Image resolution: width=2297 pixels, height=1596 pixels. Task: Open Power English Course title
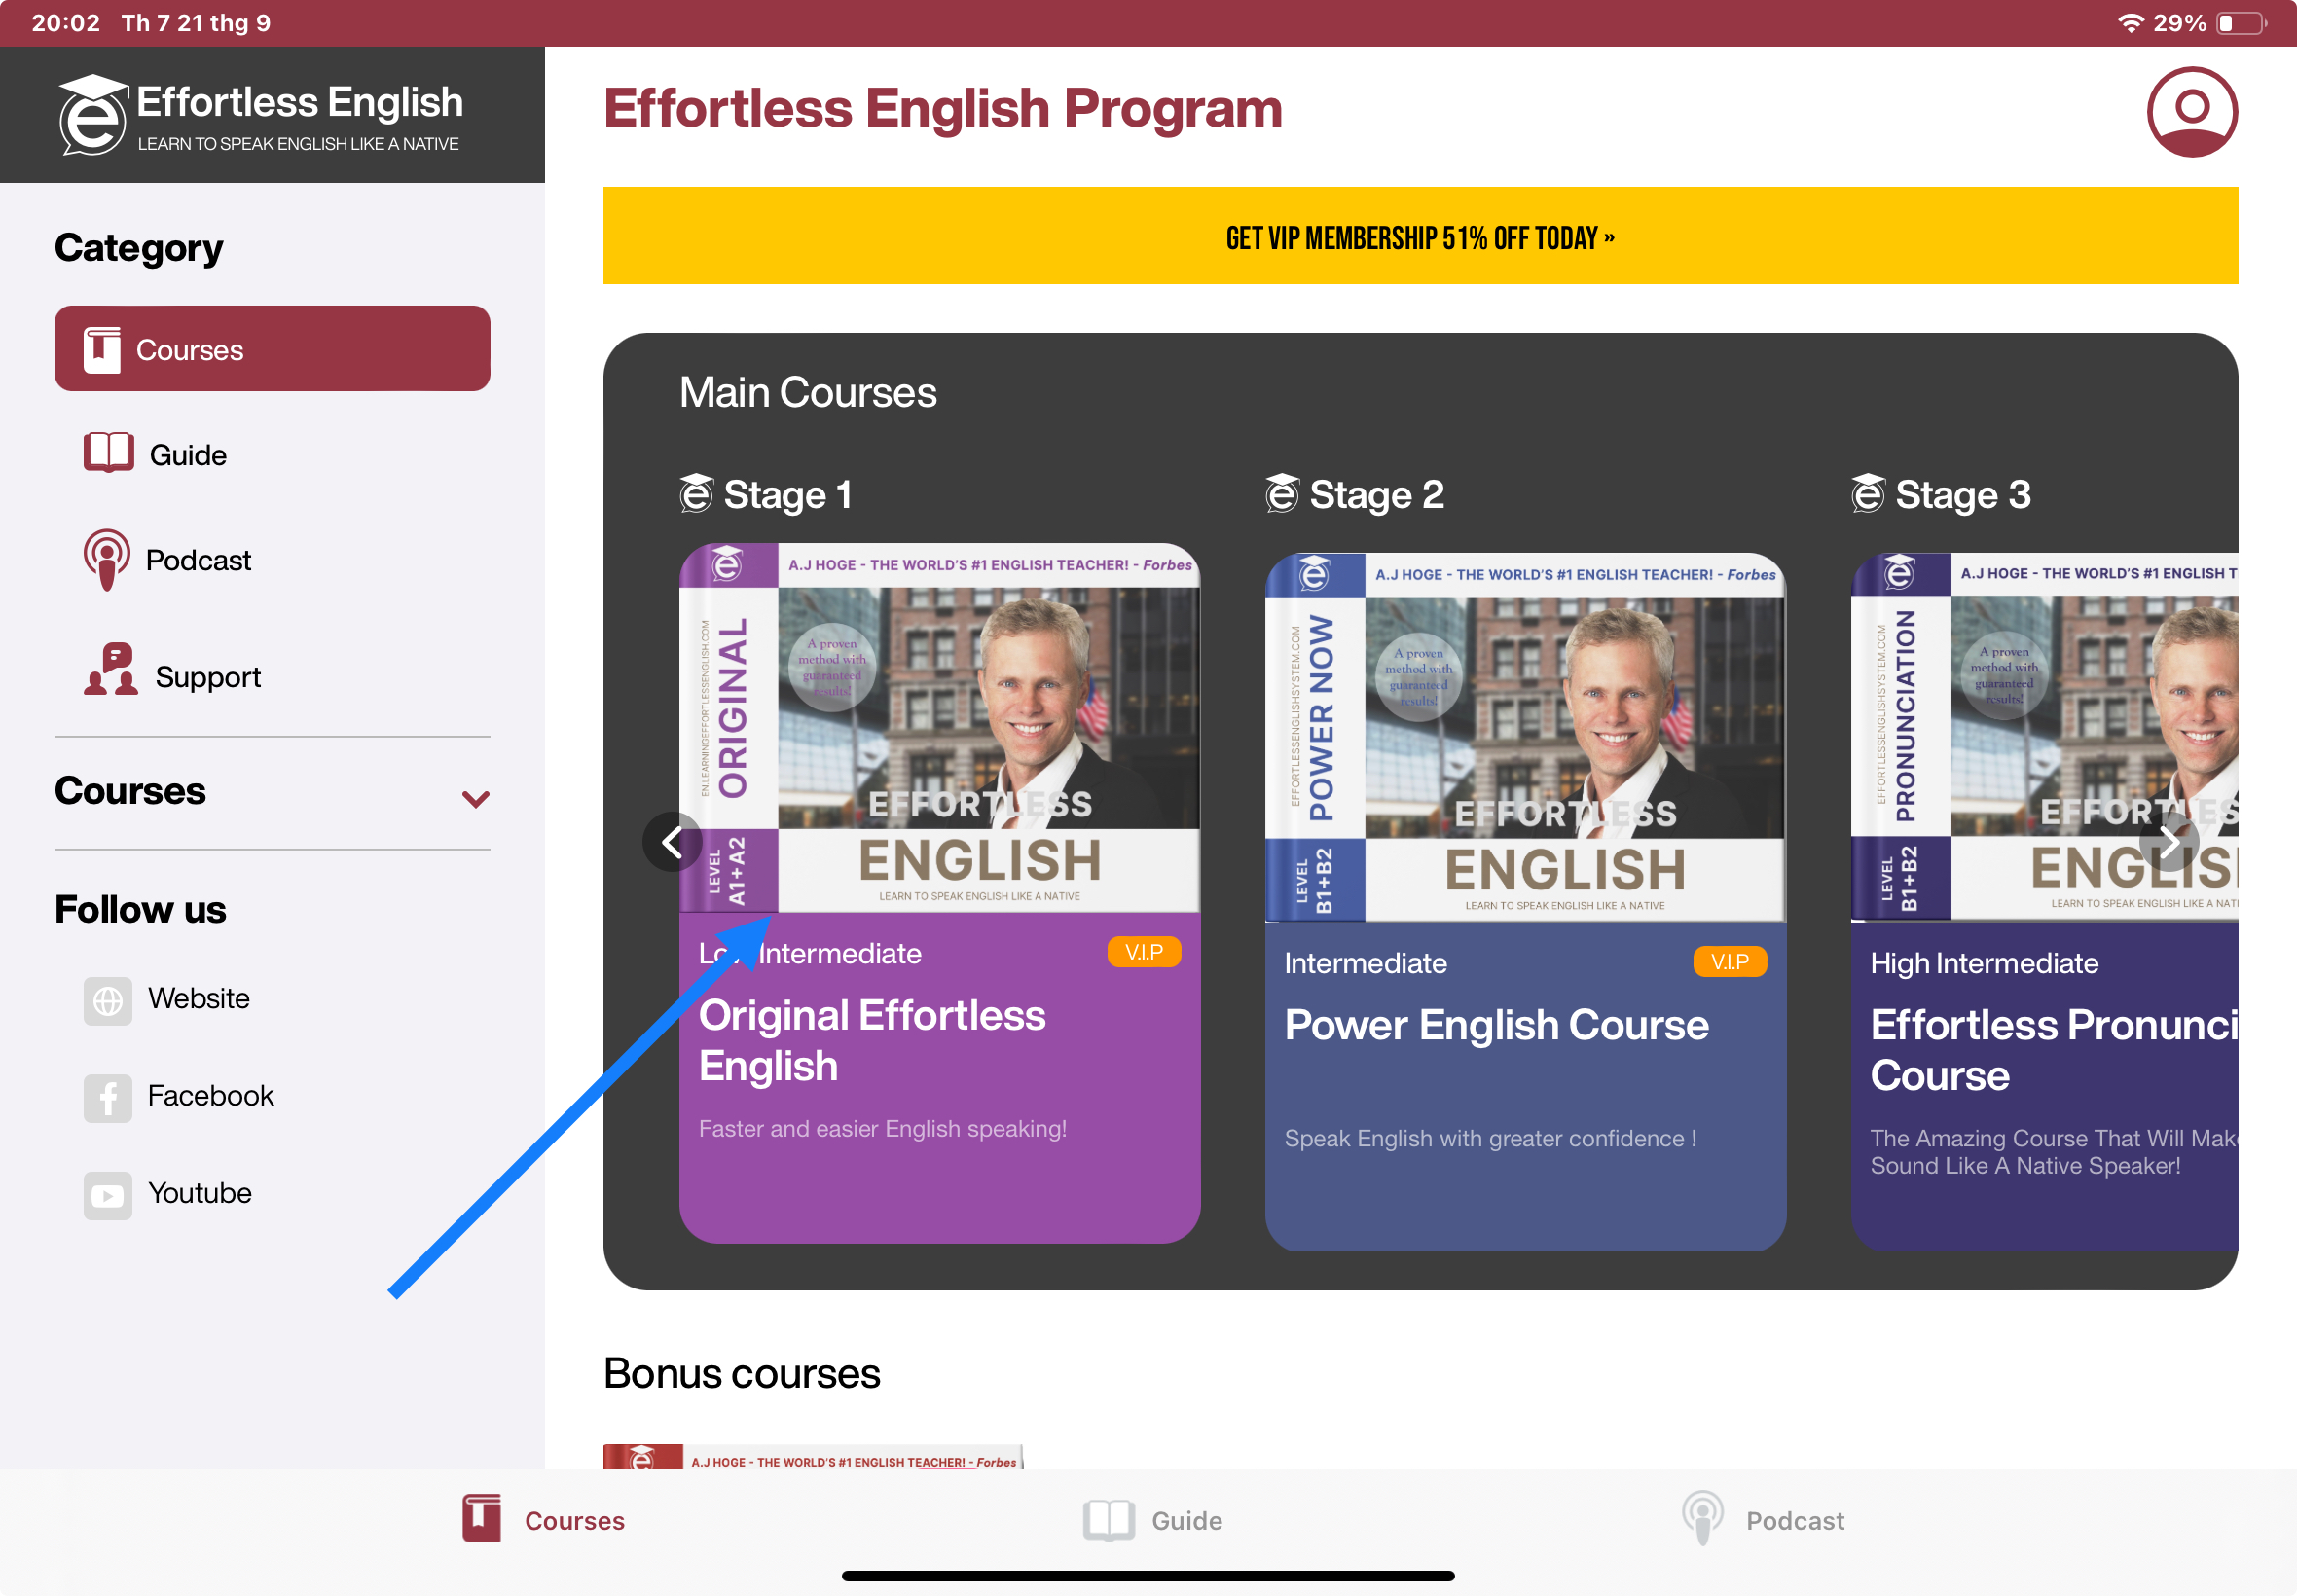pyautogui.click(x=1496, y=1025)
